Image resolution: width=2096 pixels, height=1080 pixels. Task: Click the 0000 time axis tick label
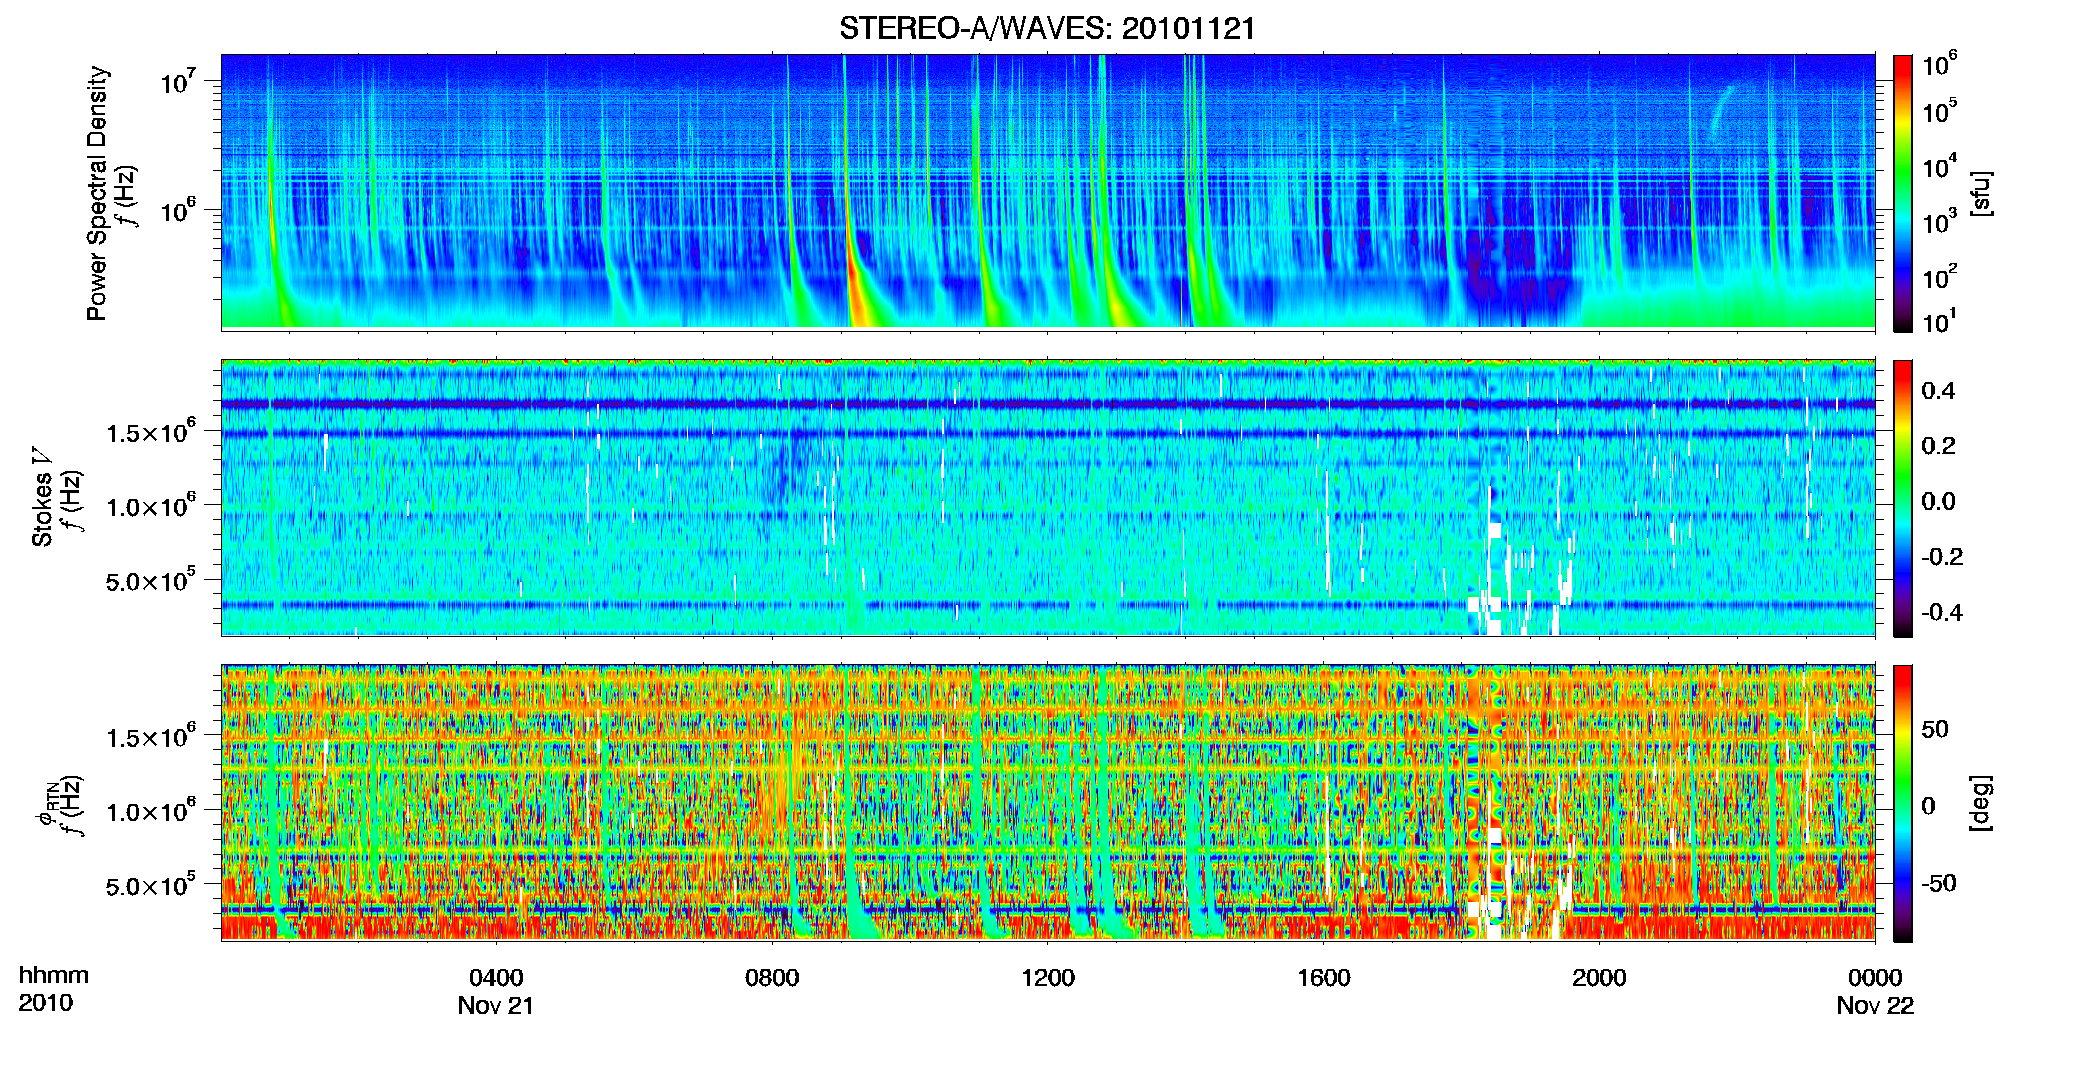click(1875, 977)
